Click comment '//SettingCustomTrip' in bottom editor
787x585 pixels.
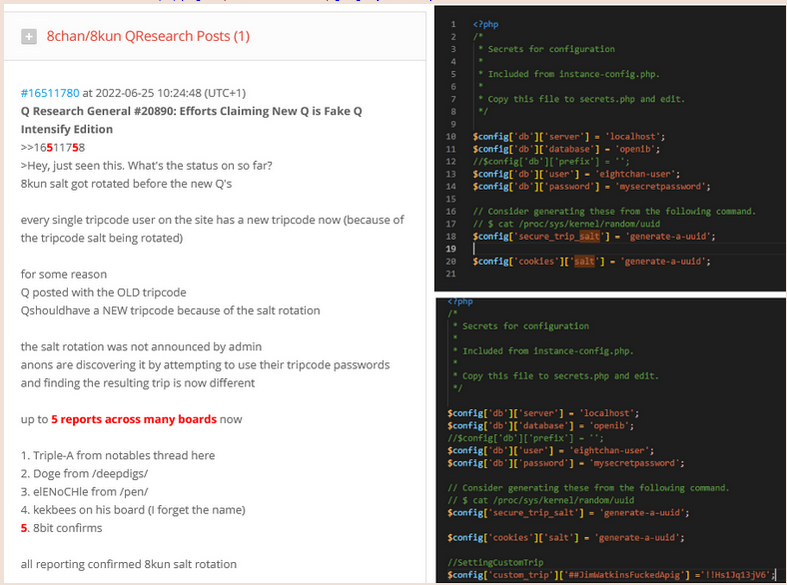[x=495, y=562]
